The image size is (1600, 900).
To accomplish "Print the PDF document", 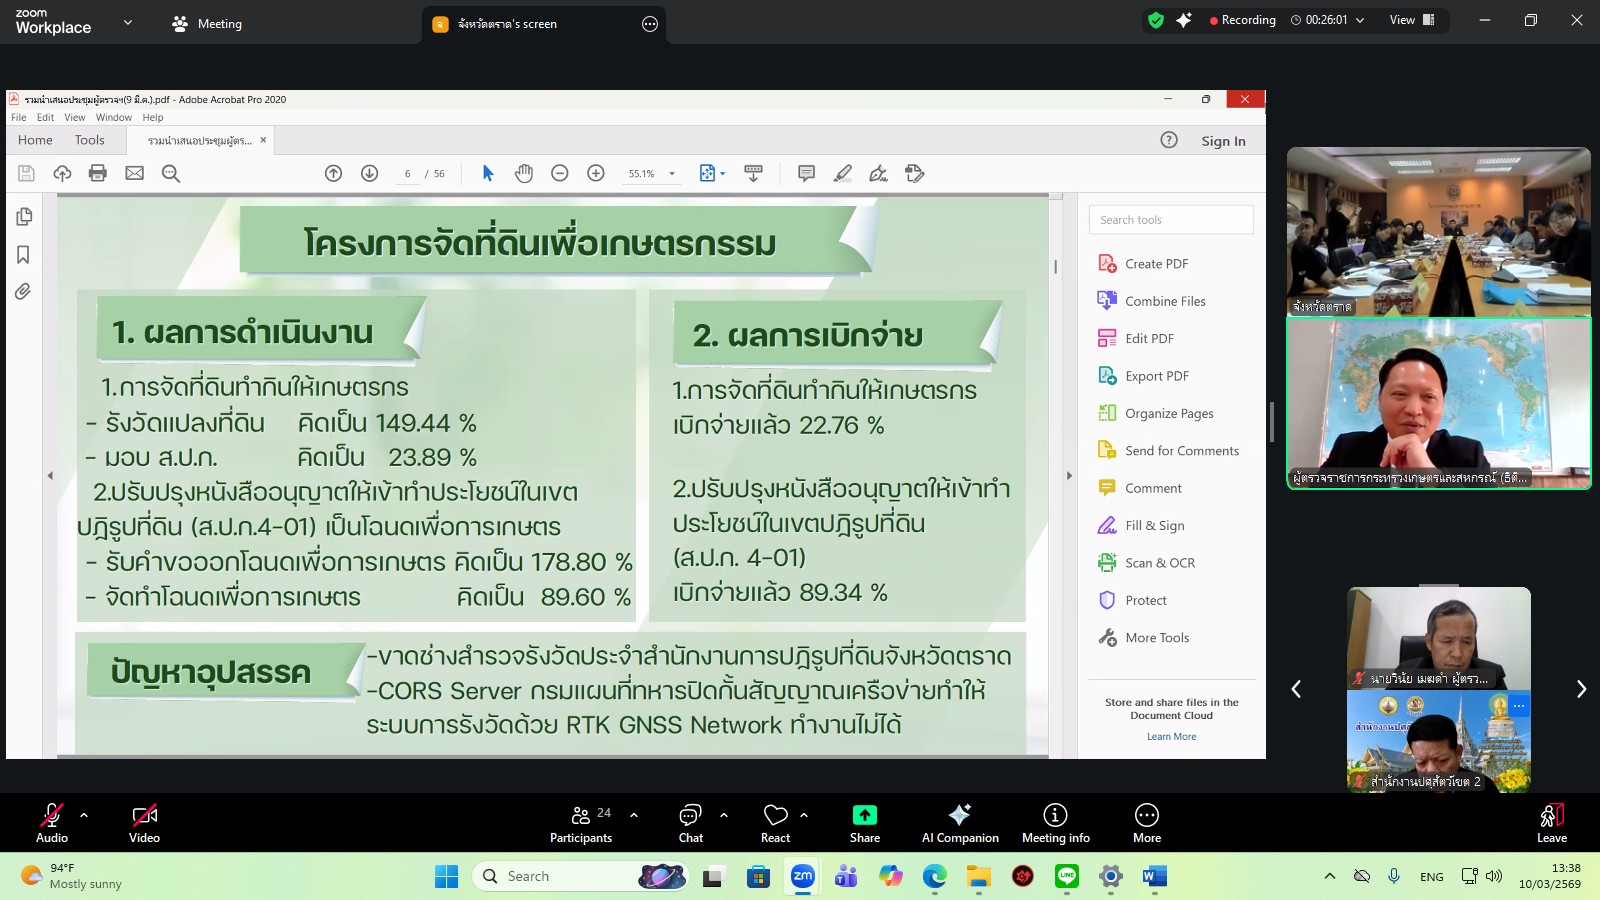I will [97, 173].
